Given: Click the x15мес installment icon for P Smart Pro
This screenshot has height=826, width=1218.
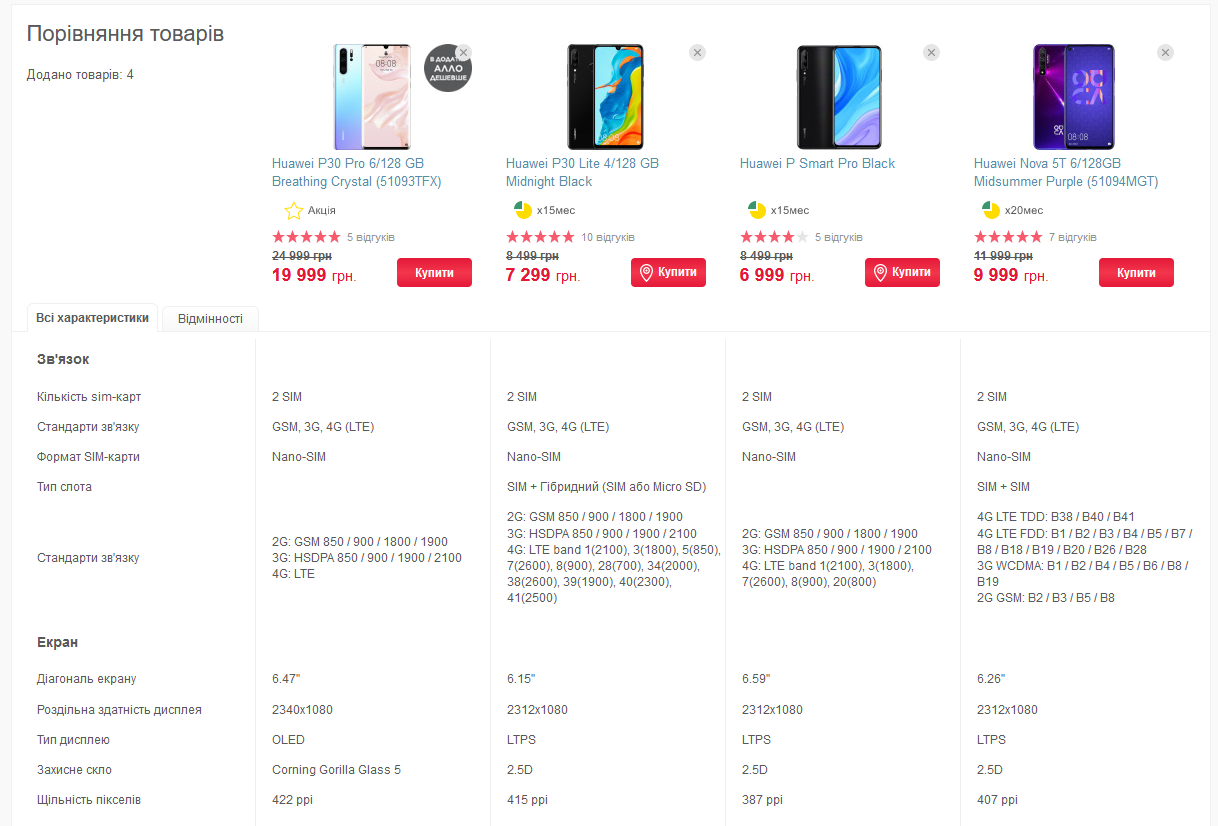Looking at the screenshot, I should coord(756,210).
